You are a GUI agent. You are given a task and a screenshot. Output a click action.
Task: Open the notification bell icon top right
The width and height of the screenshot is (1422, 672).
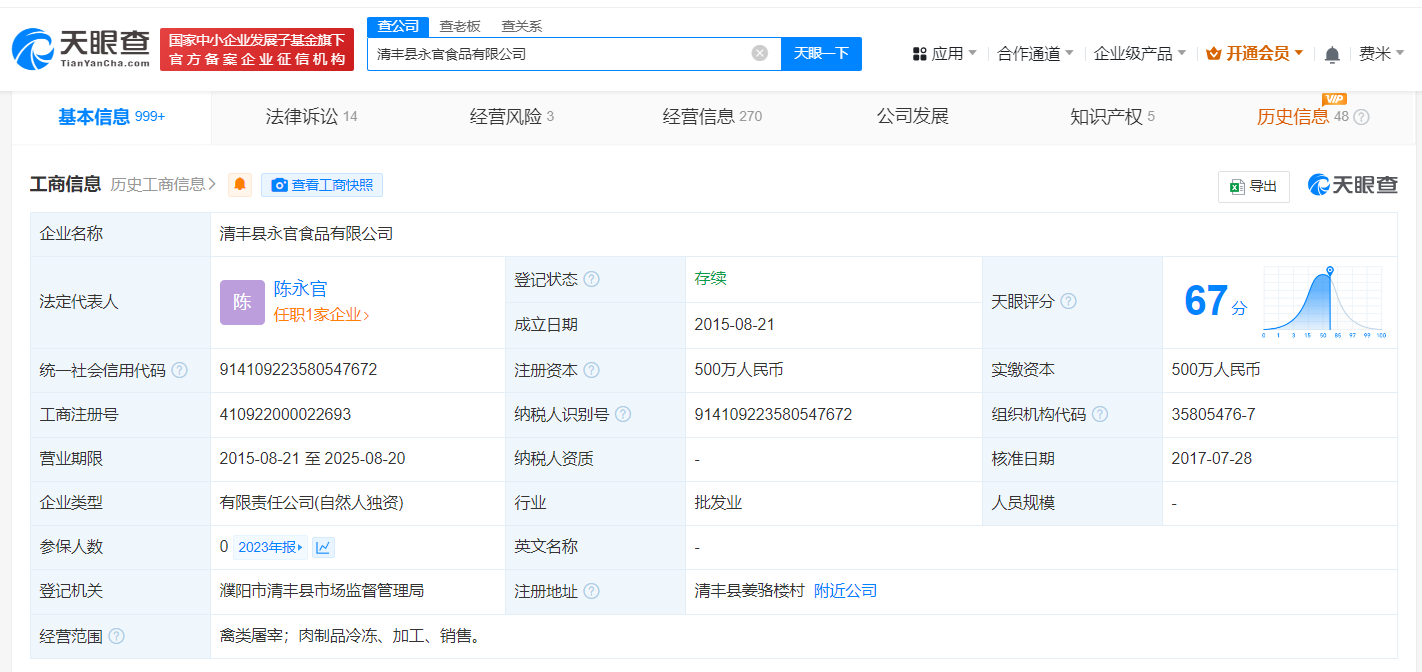pos(1332,53)
